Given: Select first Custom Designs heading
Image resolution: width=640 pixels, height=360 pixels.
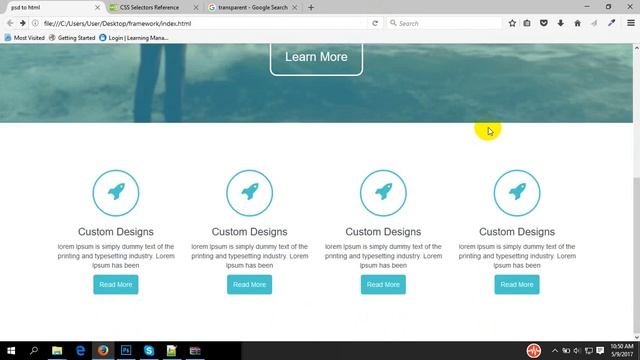Looking at the screenshot, I should (x=116, y=232).
